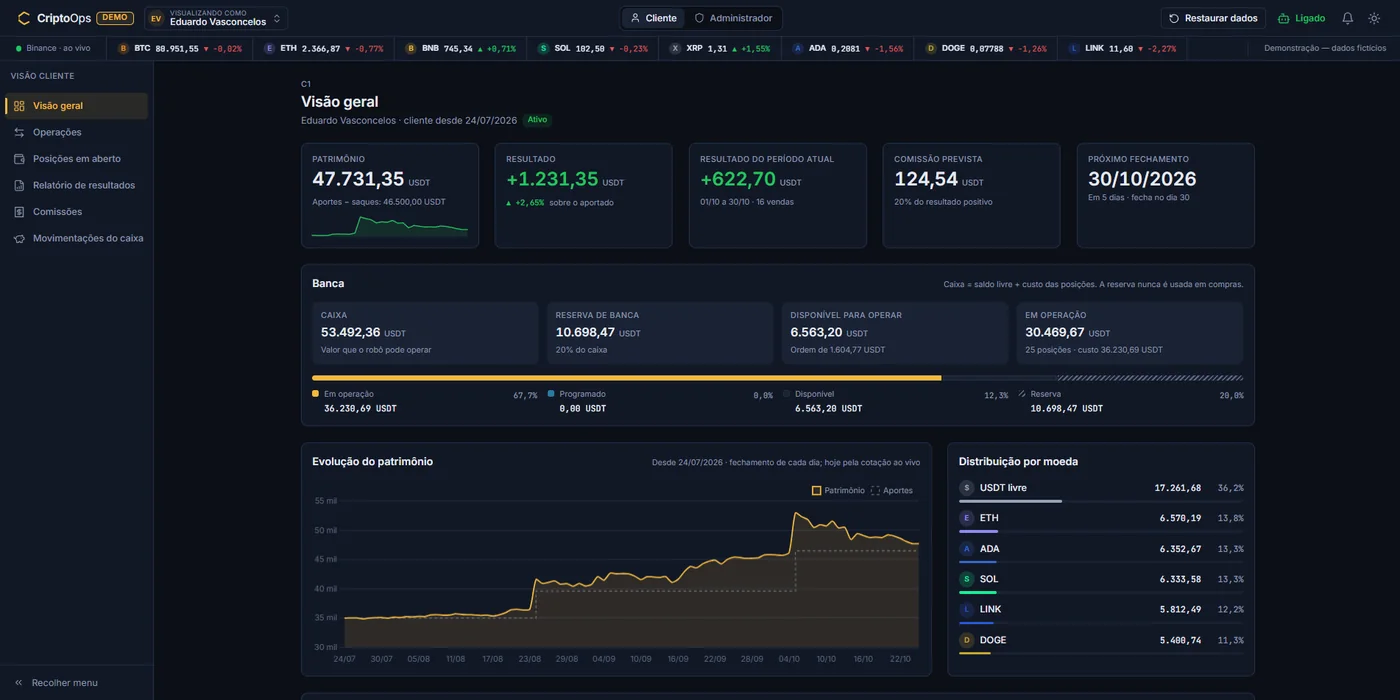
Task: Click the LINK coin icon in ticker
Action: tap(1074, 48)
